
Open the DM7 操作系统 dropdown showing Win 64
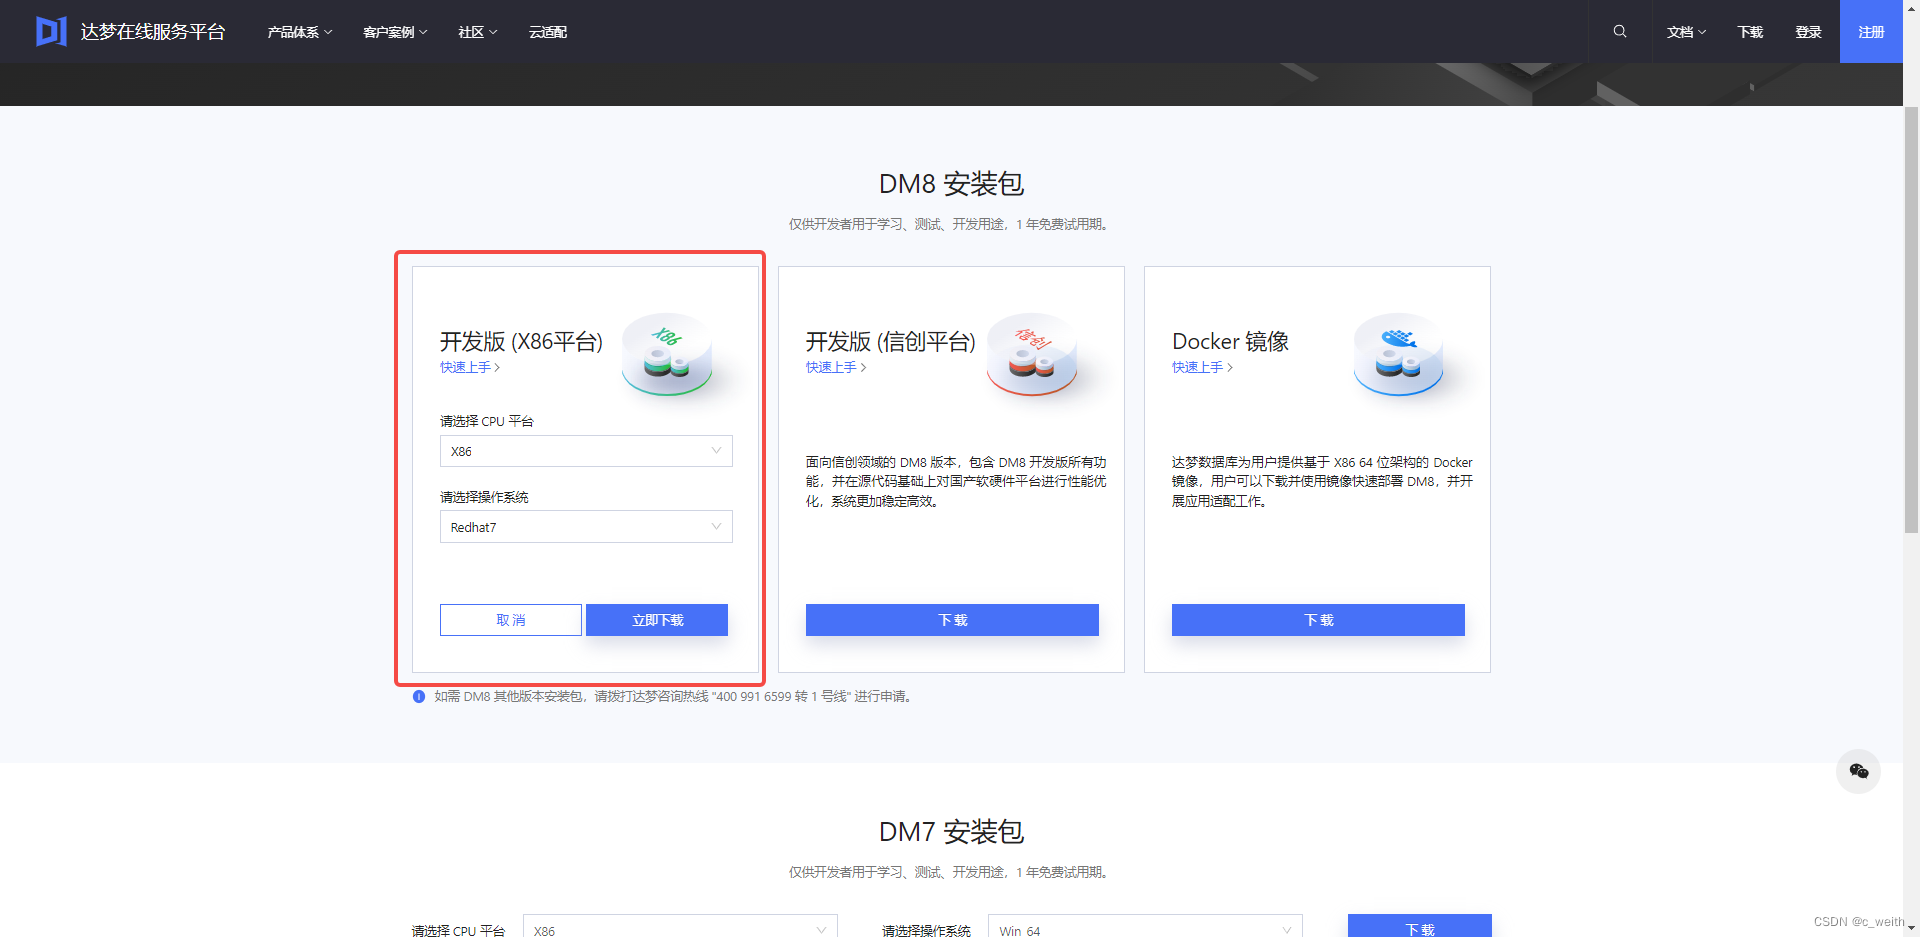(1144, 929)
